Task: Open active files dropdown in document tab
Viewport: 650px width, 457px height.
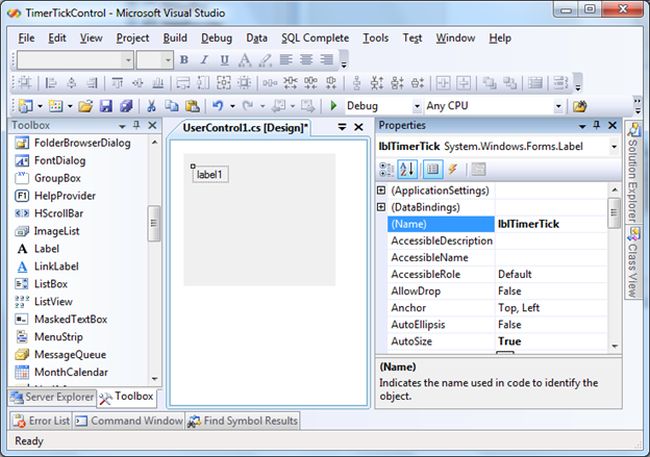Action: [342, 127]
